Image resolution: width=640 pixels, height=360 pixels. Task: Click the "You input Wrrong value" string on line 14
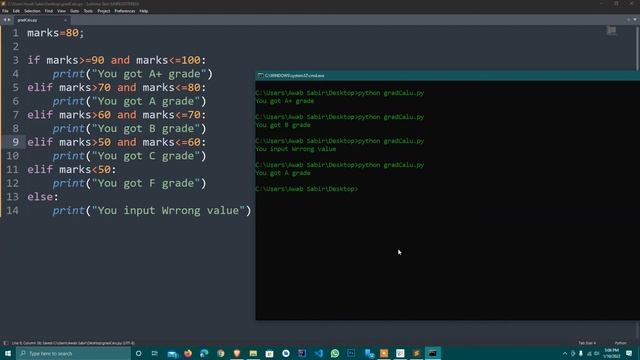[x=168, y=211]
